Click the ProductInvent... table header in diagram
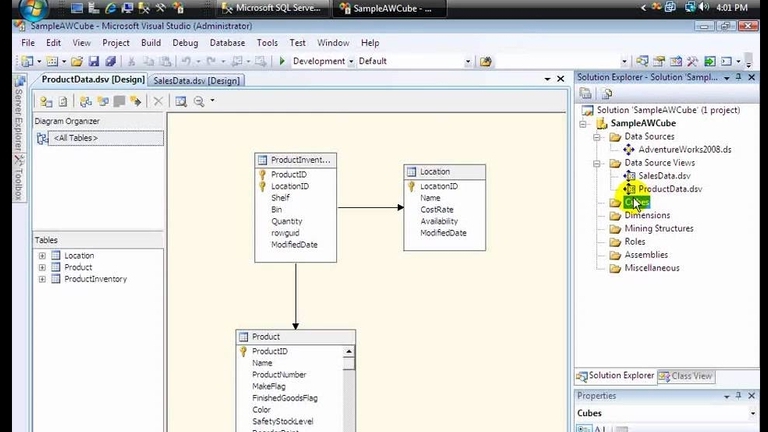 [x=295, y=160]
